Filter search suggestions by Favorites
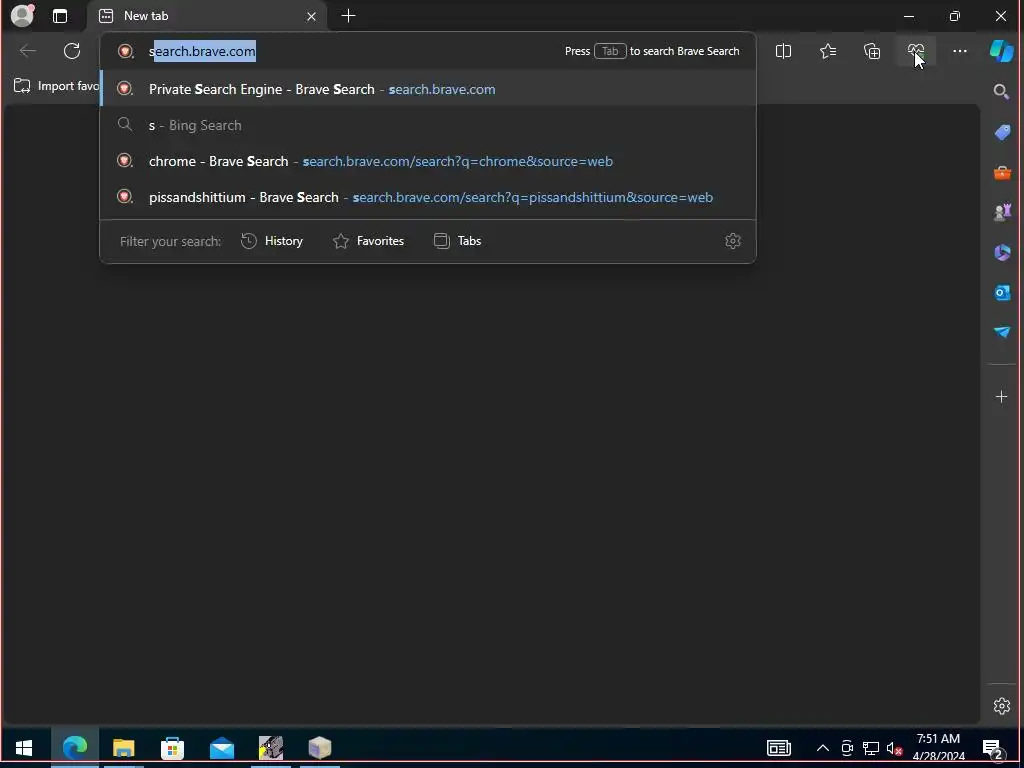 tap(368, 241)
